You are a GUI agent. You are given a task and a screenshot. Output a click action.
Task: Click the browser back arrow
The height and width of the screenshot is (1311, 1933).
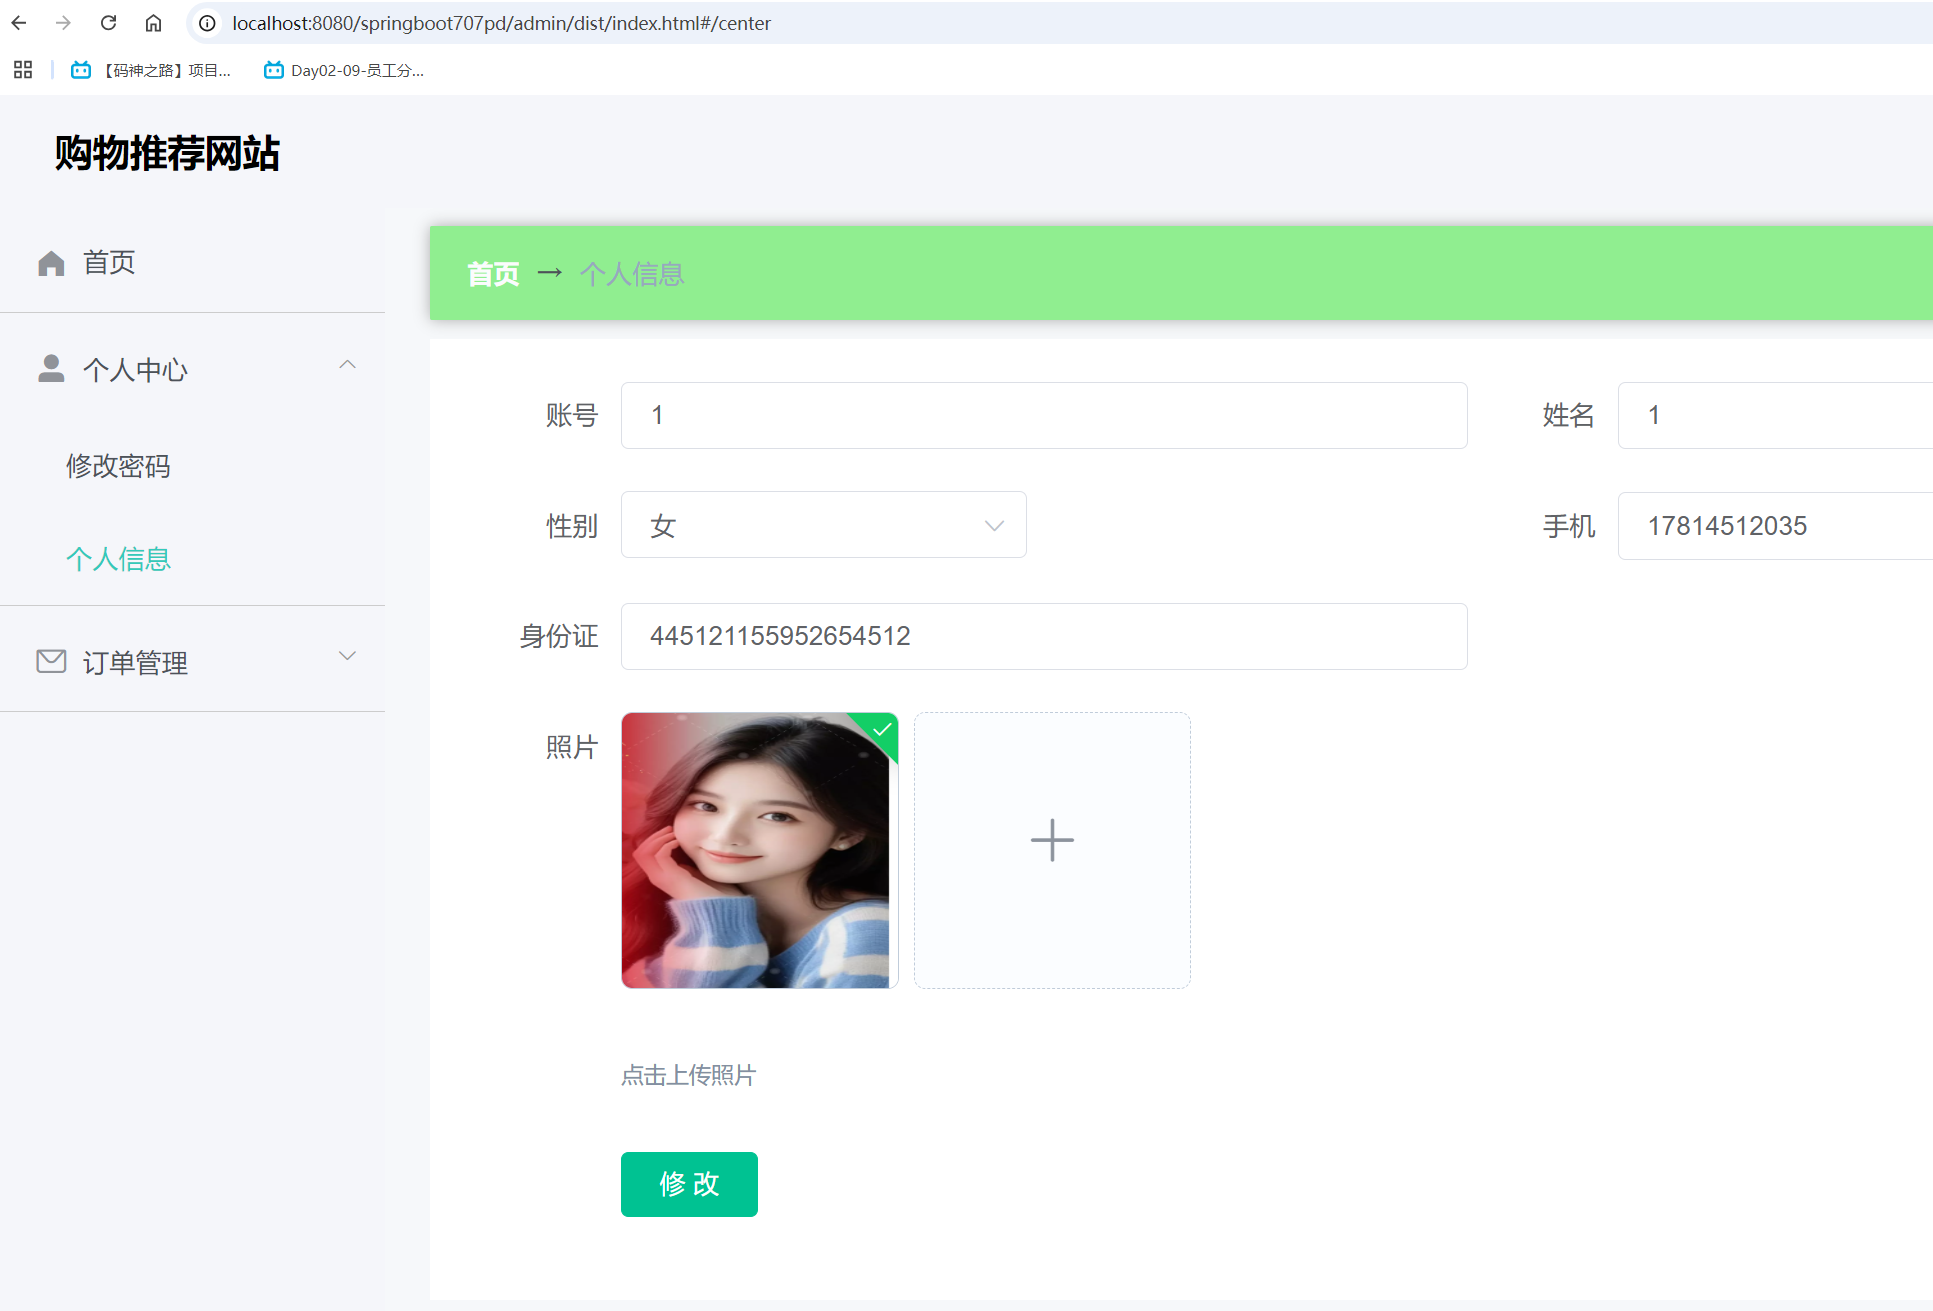(19, 22)
